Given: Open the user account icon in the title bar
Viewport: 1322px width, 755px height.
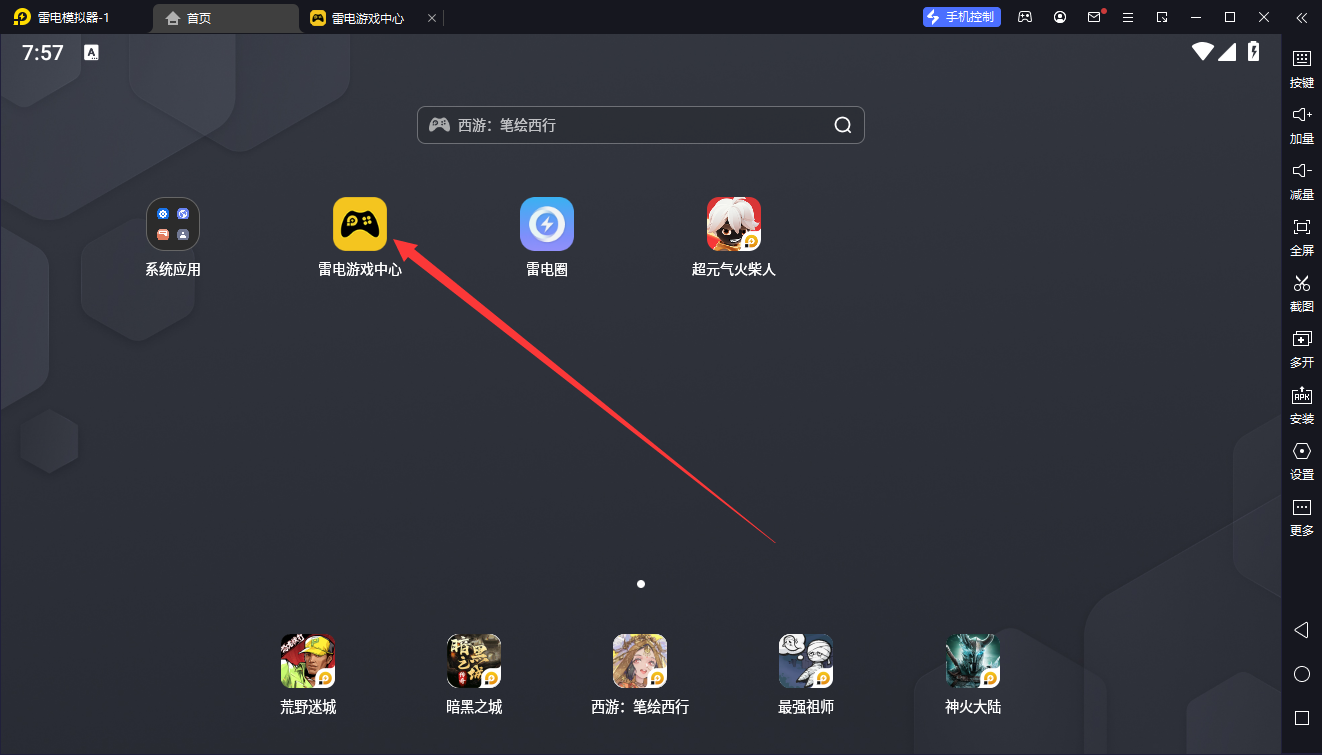Looking at the screenshot, I should [1060, 17].
